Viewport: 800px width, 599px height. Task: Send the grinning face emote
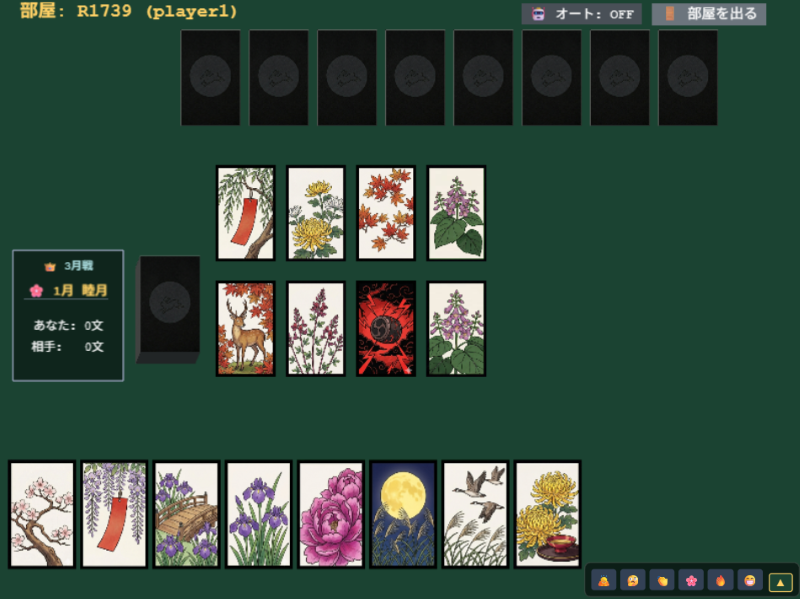[x=749, y=581]
